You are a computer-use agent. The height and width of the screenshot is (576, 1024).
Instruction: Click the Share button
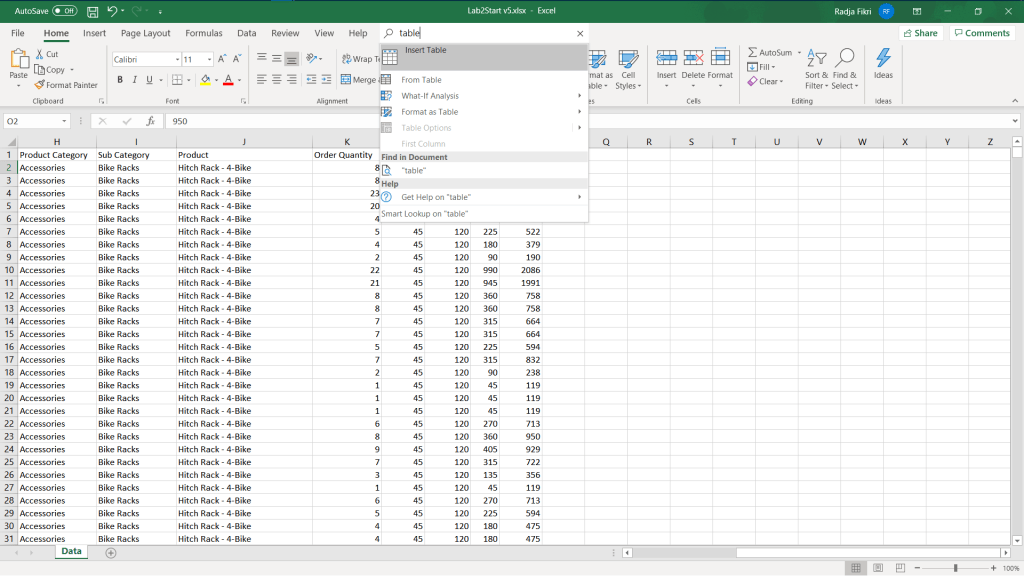coord(920,33)
